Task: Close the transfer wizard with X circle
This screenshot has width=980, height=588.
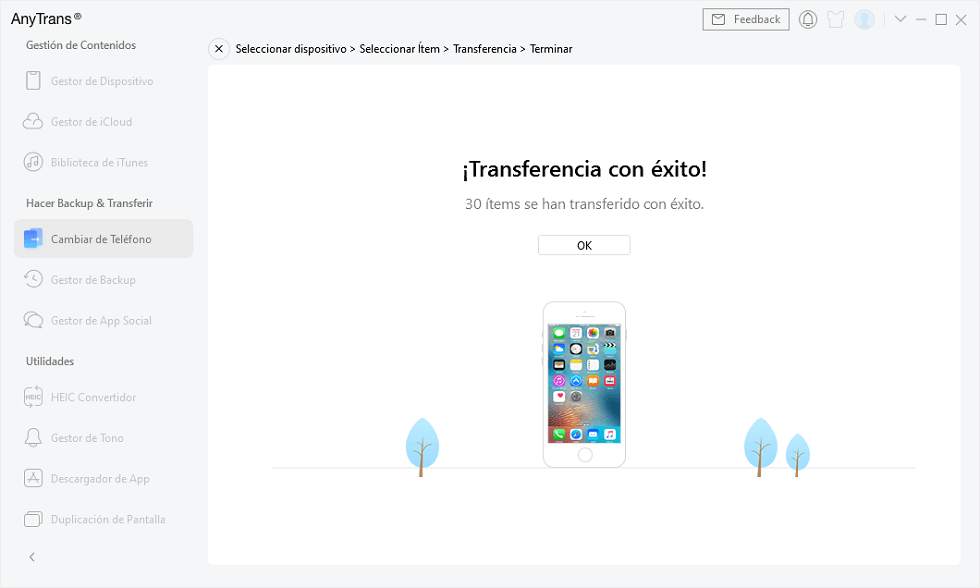Action: click(x=219, y=49)
